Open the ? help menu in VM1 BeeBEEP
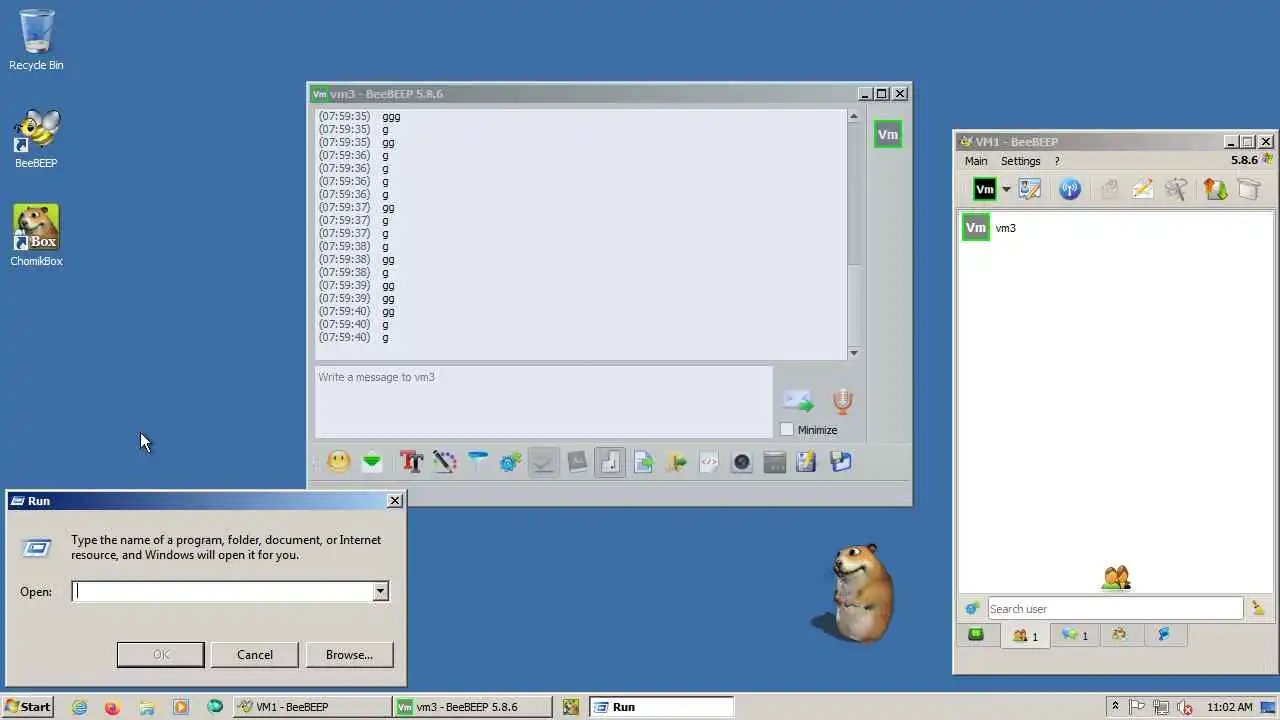Viewport: 1280px width, 720px height. click(1057, 161)
